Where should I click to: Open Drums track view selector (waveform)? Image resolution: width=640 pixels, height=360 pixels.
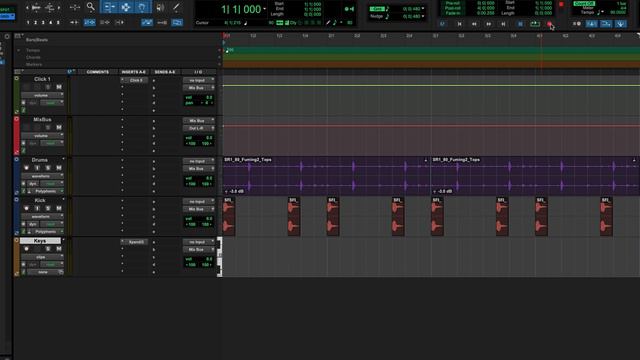coord(42,176)
